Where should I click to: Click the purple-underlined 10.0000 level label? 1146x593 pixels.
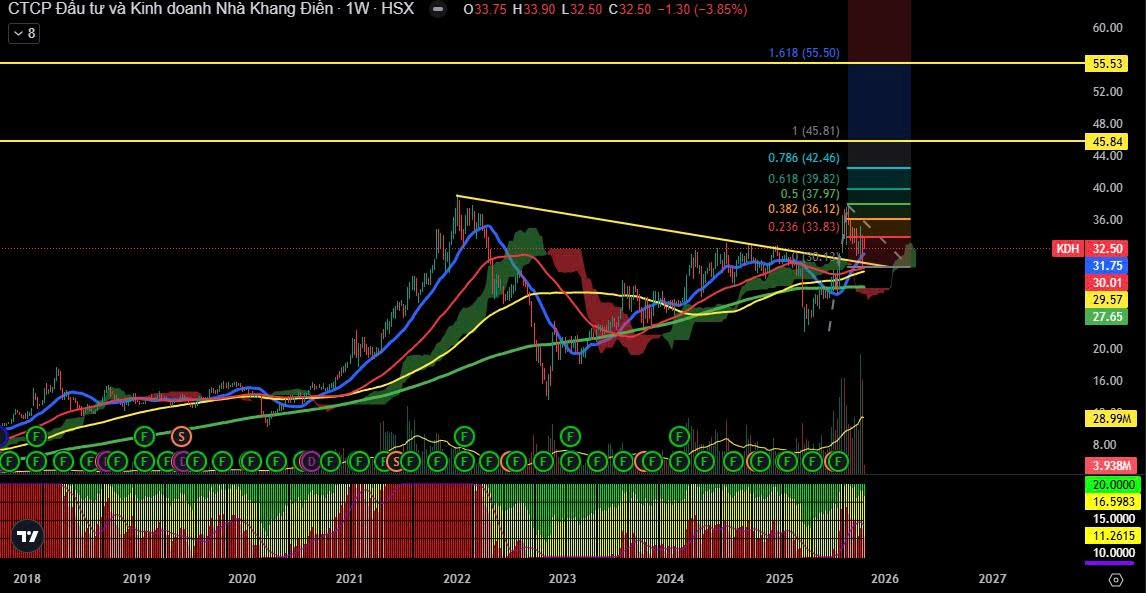pyautogui.click(x=1112, y=553)
